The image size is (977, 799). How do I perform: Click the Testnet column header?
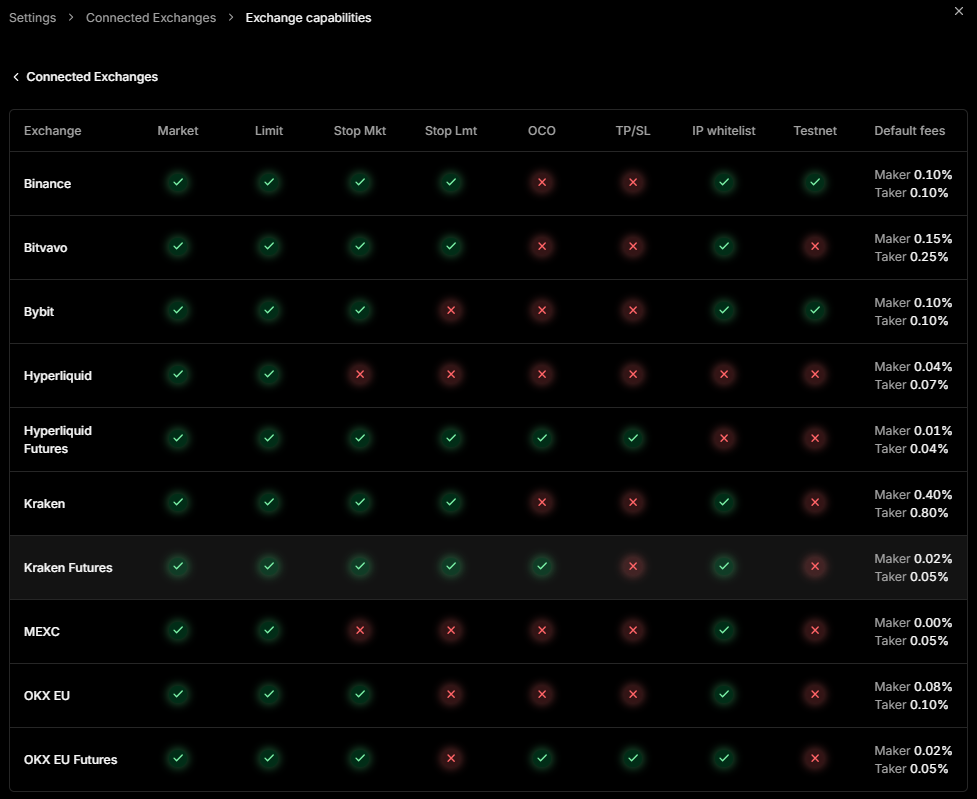click(814, 131)
